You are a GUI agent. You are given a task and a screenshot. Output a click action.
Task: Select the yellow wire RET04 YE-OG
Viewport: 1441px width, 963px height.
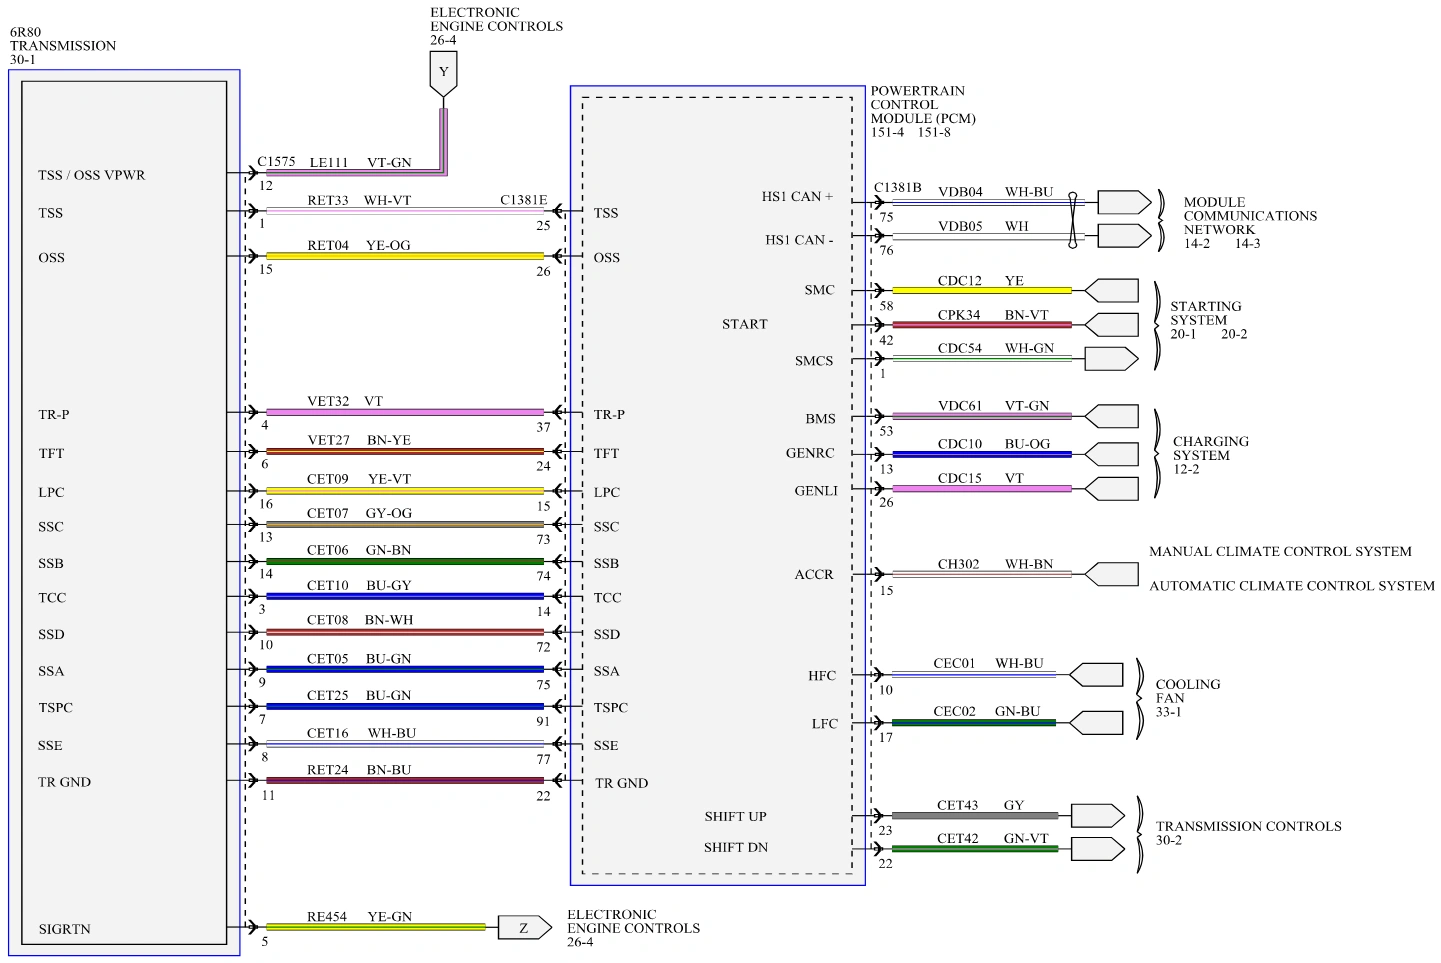405,256
